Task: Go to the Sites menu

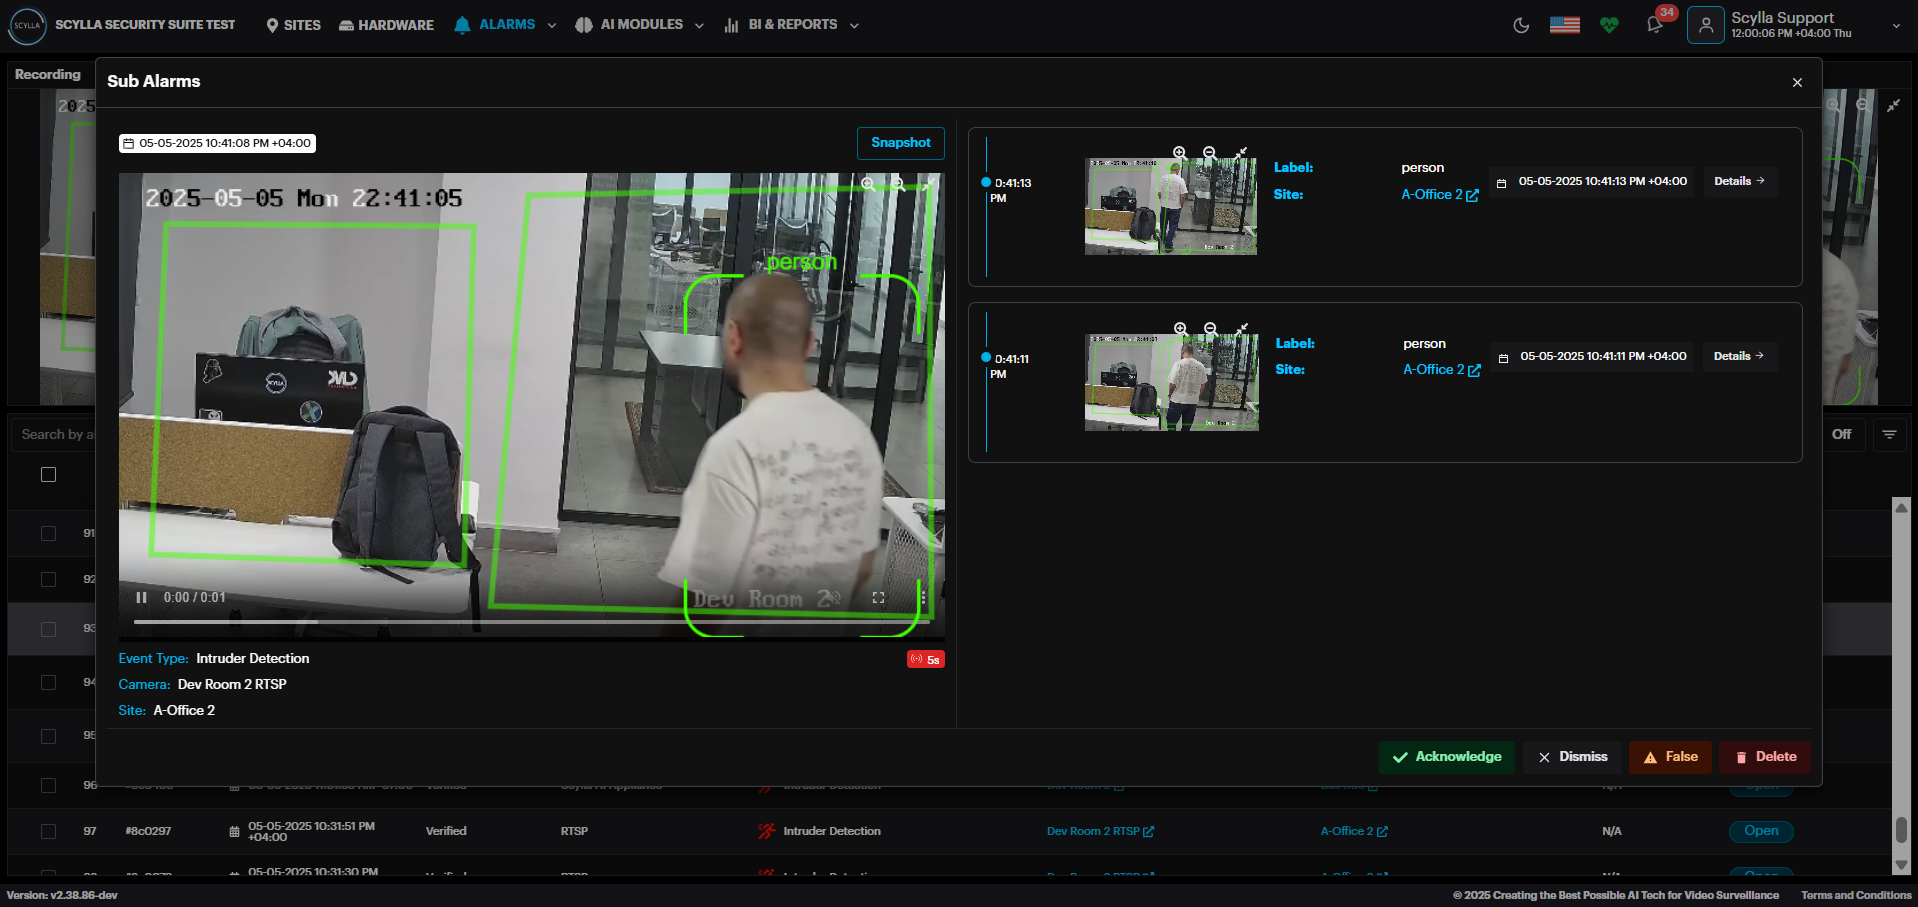Action: [x=293, y=25]
